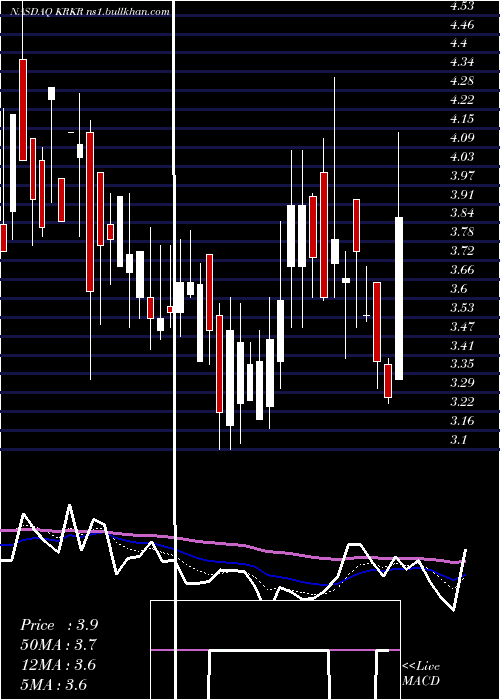
Task: Select the 3.1 price axis label
Action: pyautogui.click(x=458, y=440)
